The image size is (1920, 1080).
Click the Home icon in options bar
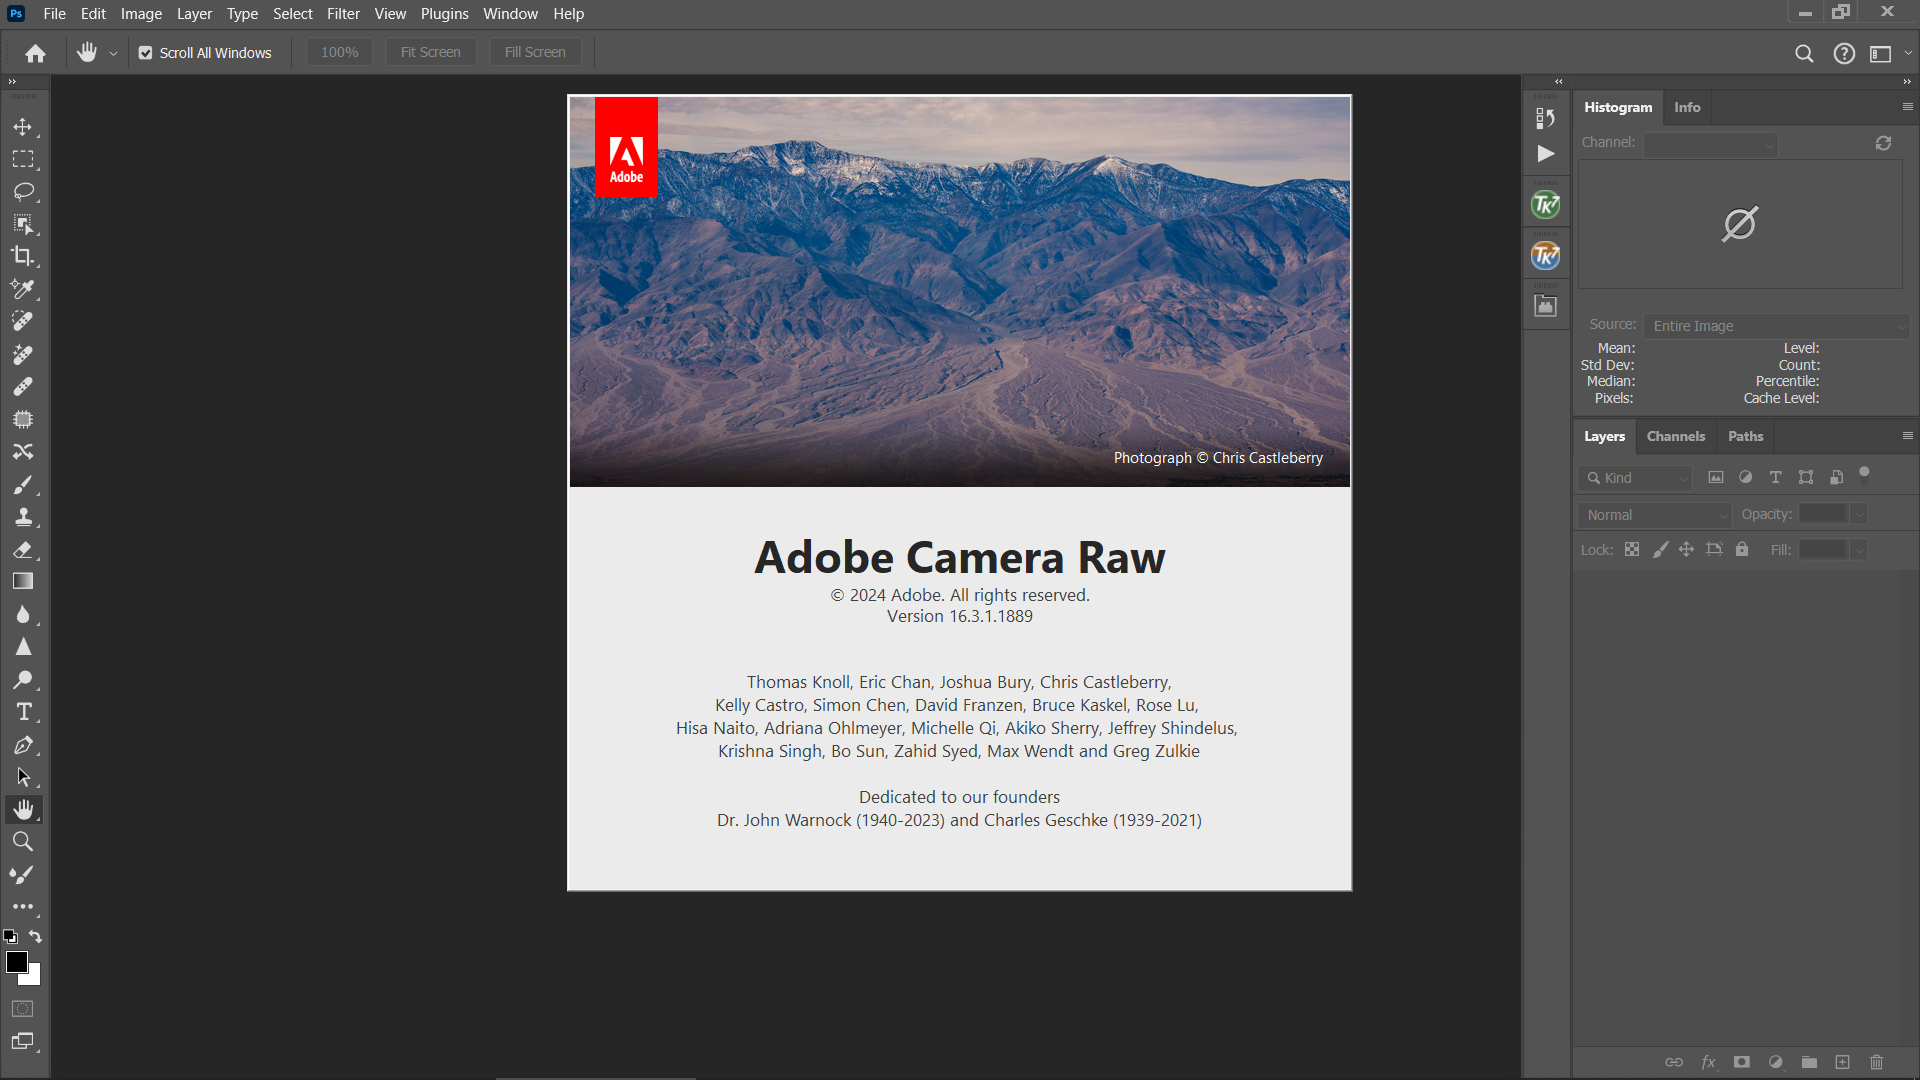click(36, 53)
